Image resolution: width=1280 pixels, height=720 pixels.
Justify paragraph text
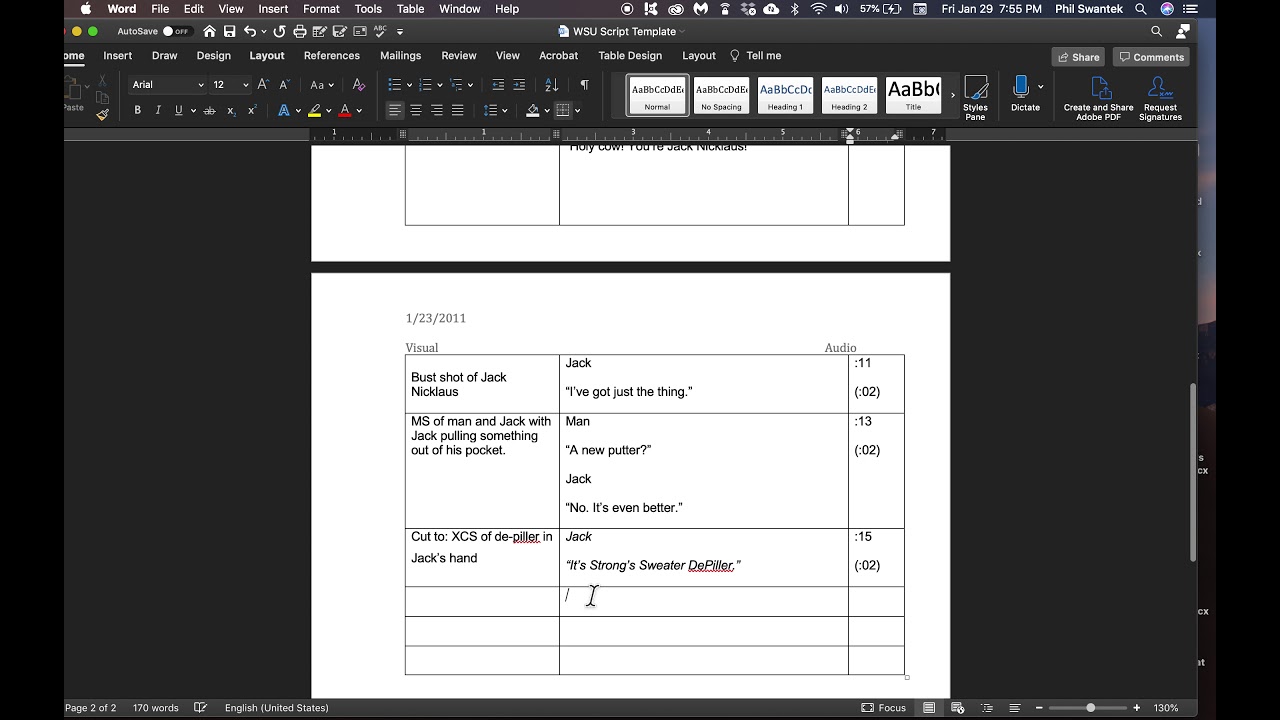[458, 111]
